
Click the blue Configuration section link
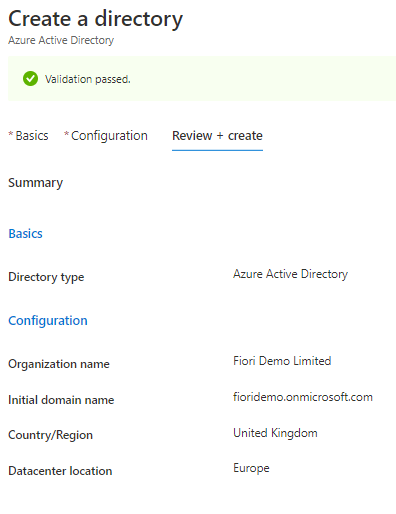click(x=48, y=321)
